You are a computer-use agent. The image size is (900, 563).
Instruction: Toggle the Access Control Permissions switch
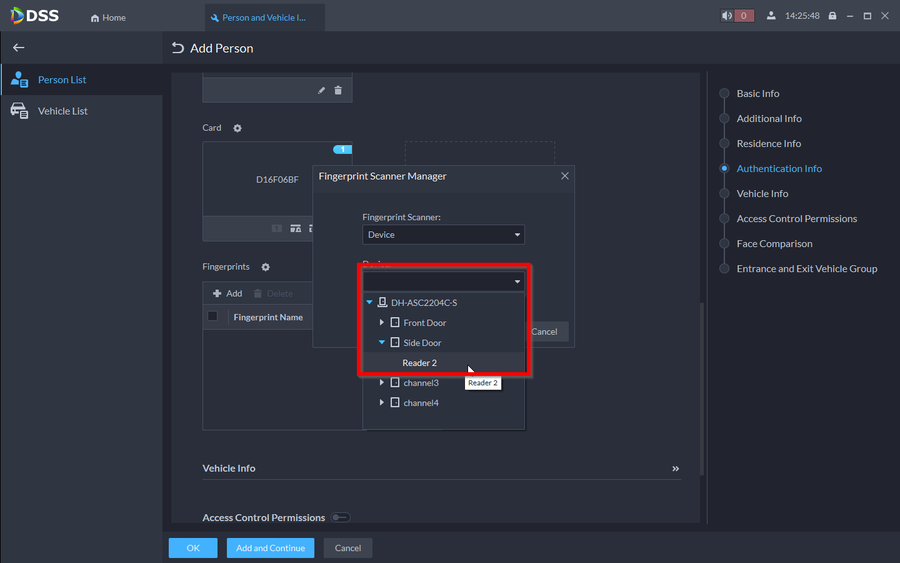point(340,518)
